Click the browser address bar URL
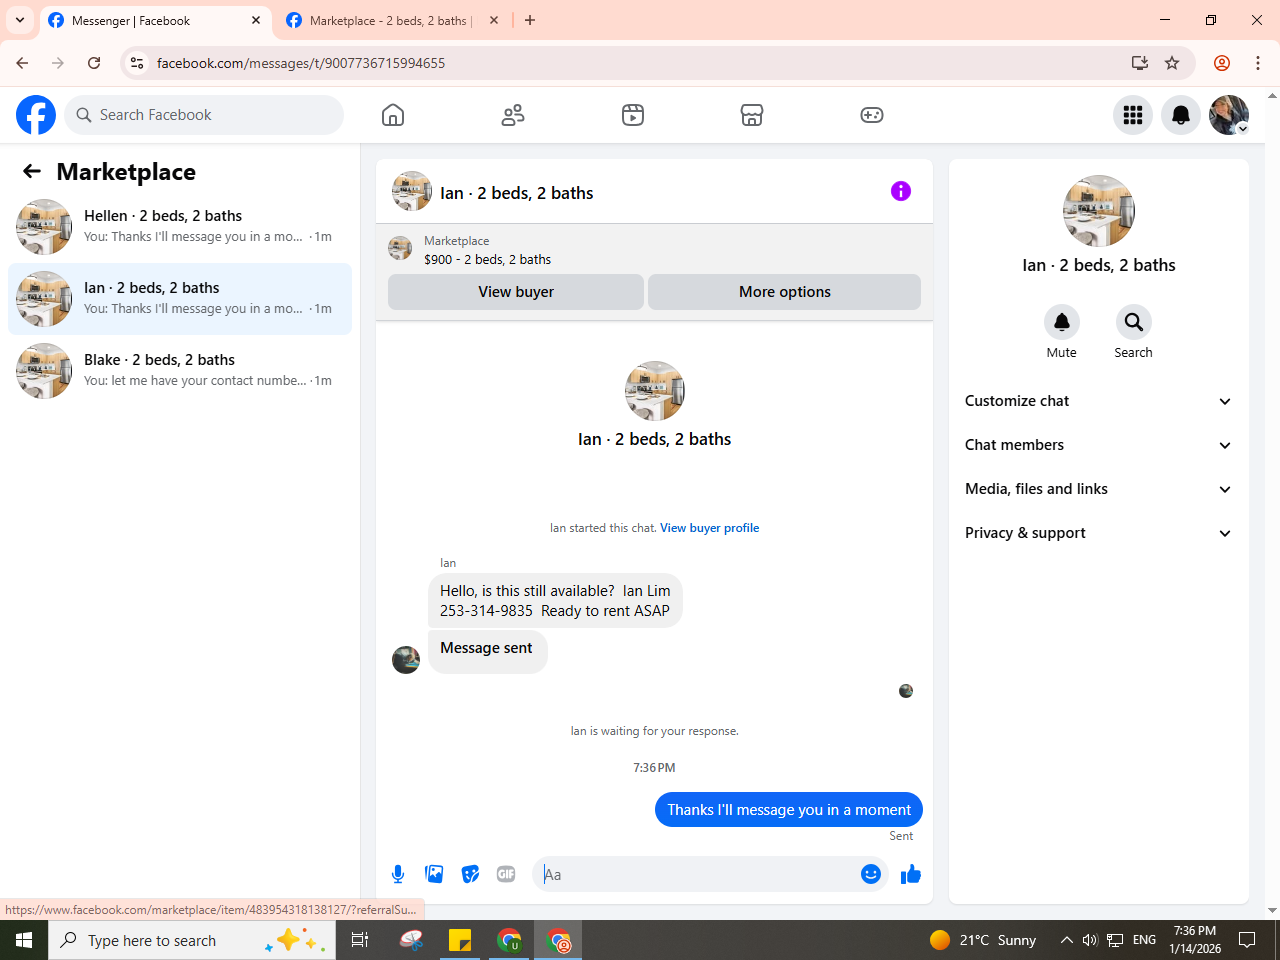Screen dimensions: 1280x960 [x=301, y=63]
